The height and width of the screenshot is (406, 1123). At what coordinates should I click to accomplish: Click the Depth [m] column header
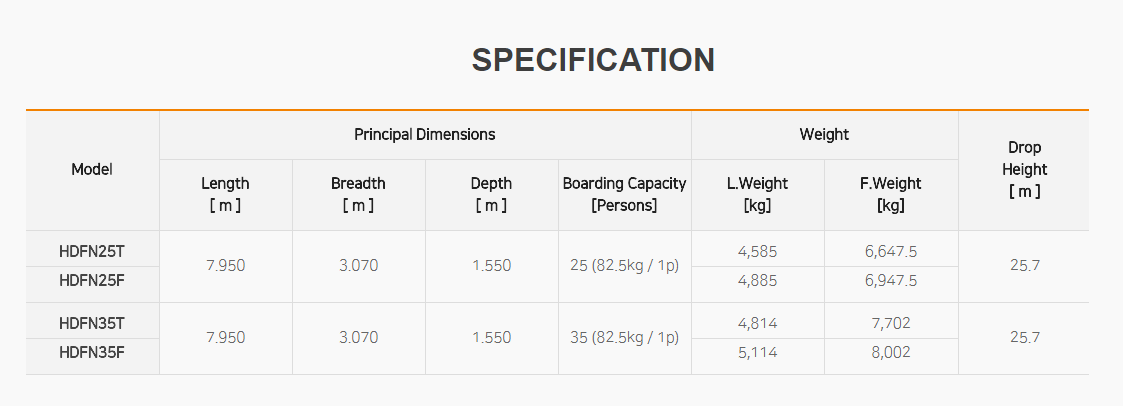(491, 194)
